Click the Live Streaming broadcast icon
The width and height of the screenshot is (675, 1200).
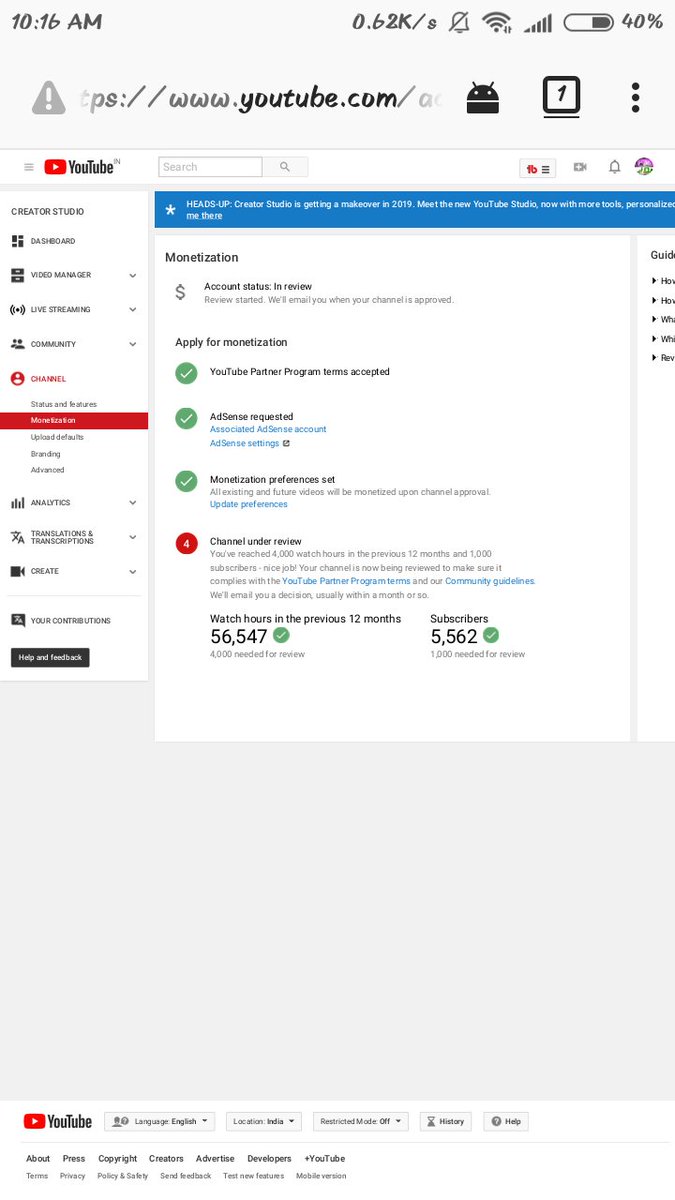tap(17, 310)
